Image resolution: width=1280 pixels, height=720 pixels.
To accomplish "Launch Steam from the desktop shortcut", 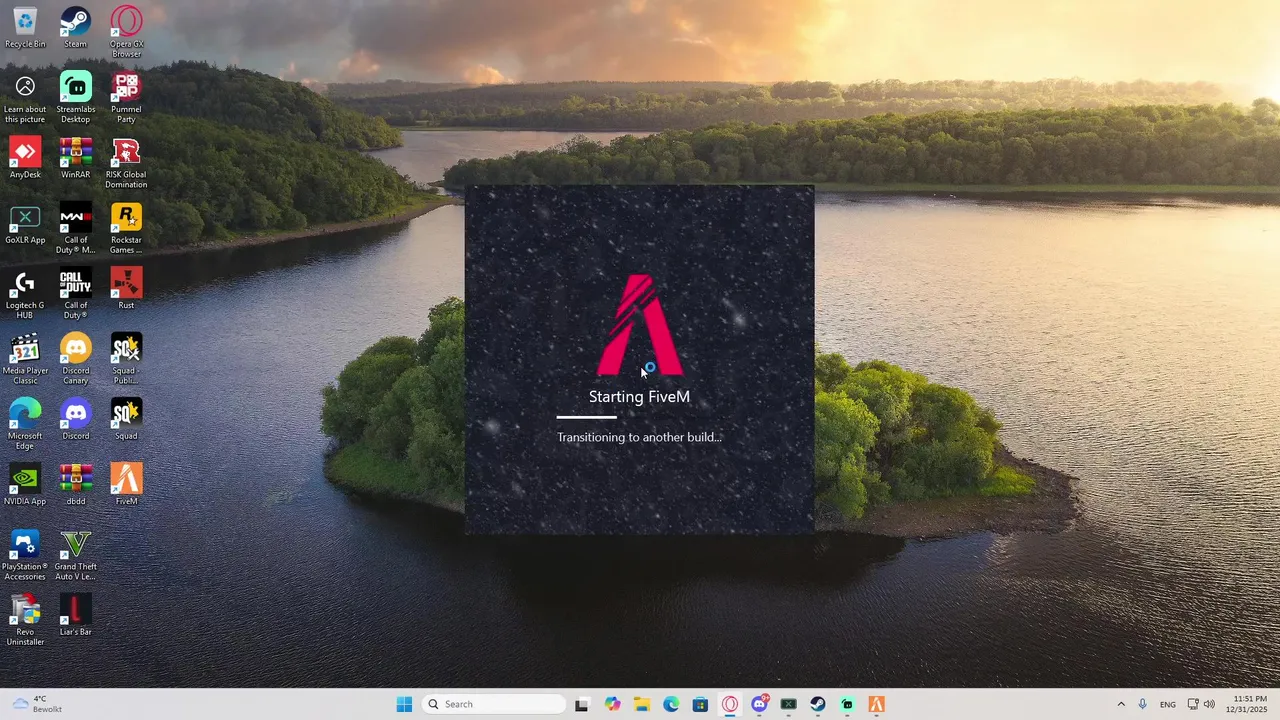I will 75,28.
